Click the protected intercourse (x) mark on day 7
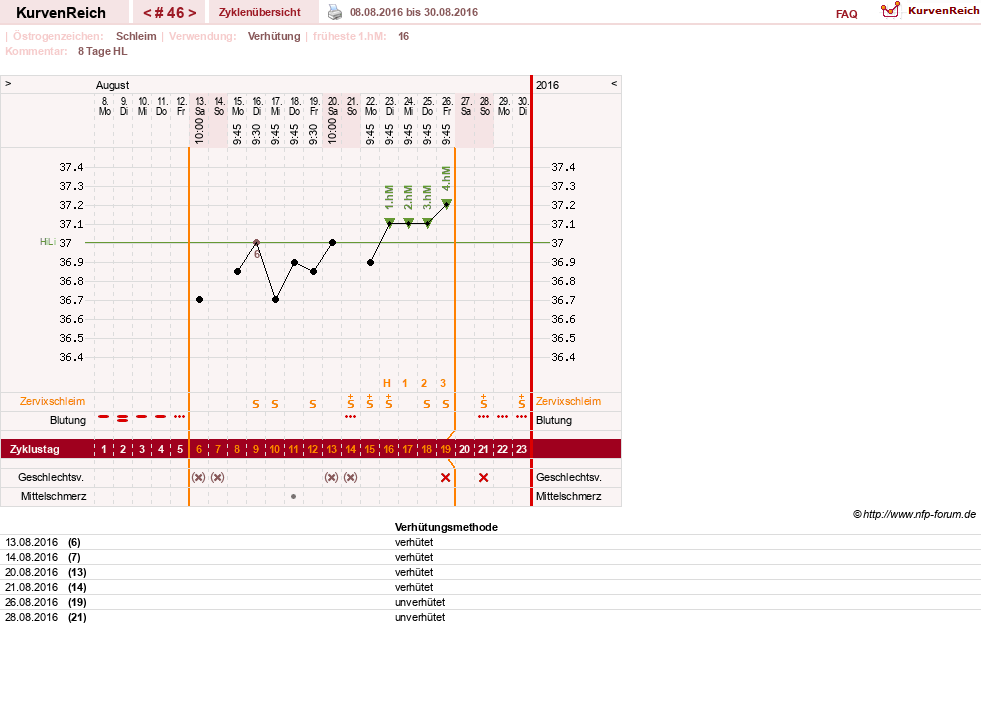 coord(217,478)
